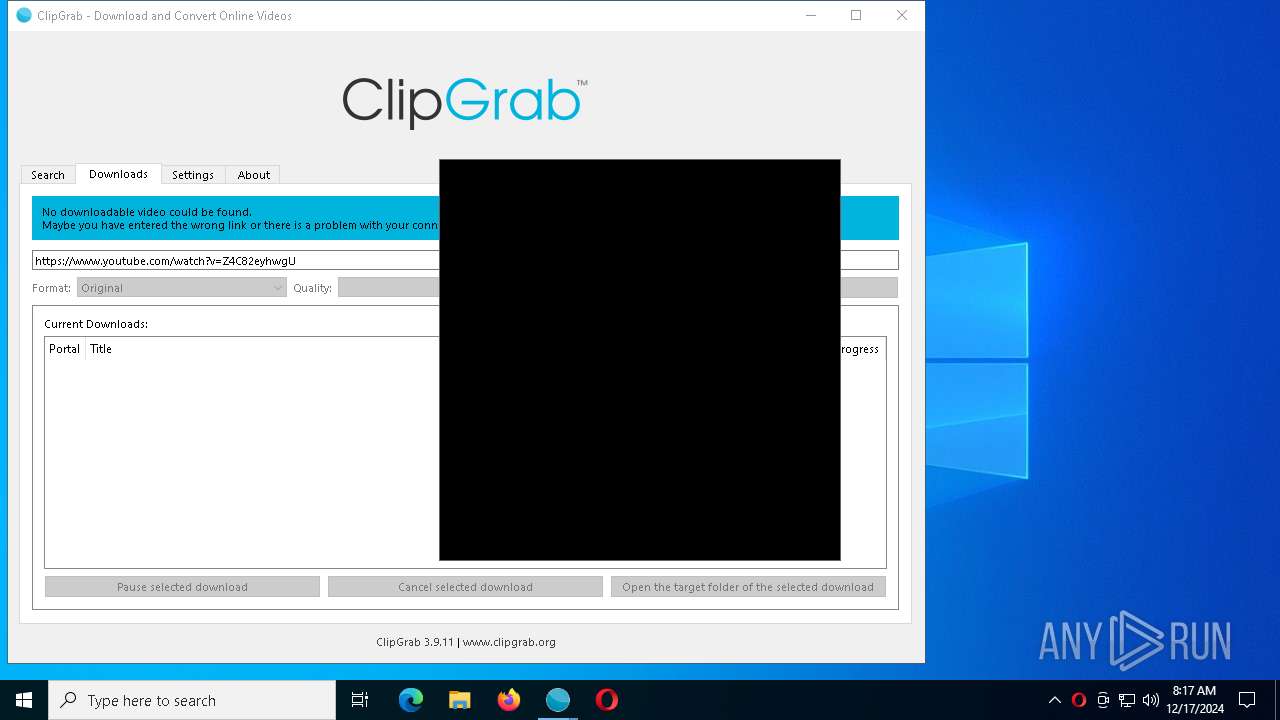
Task: Click Cancel selected download button
Action: 465,587
